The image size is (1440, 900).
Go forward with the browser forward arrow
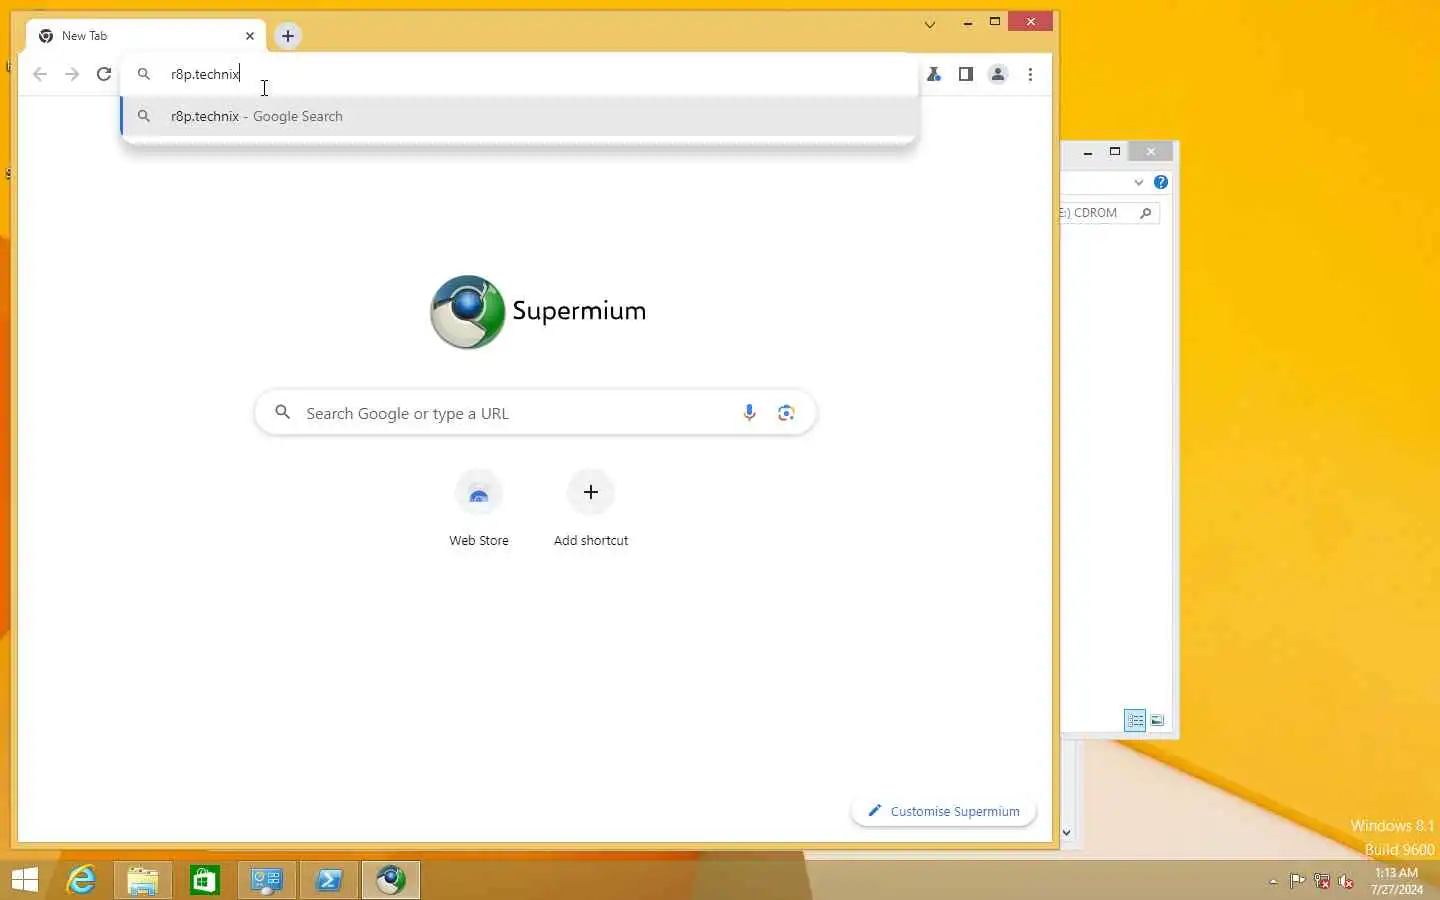(72, 74)
